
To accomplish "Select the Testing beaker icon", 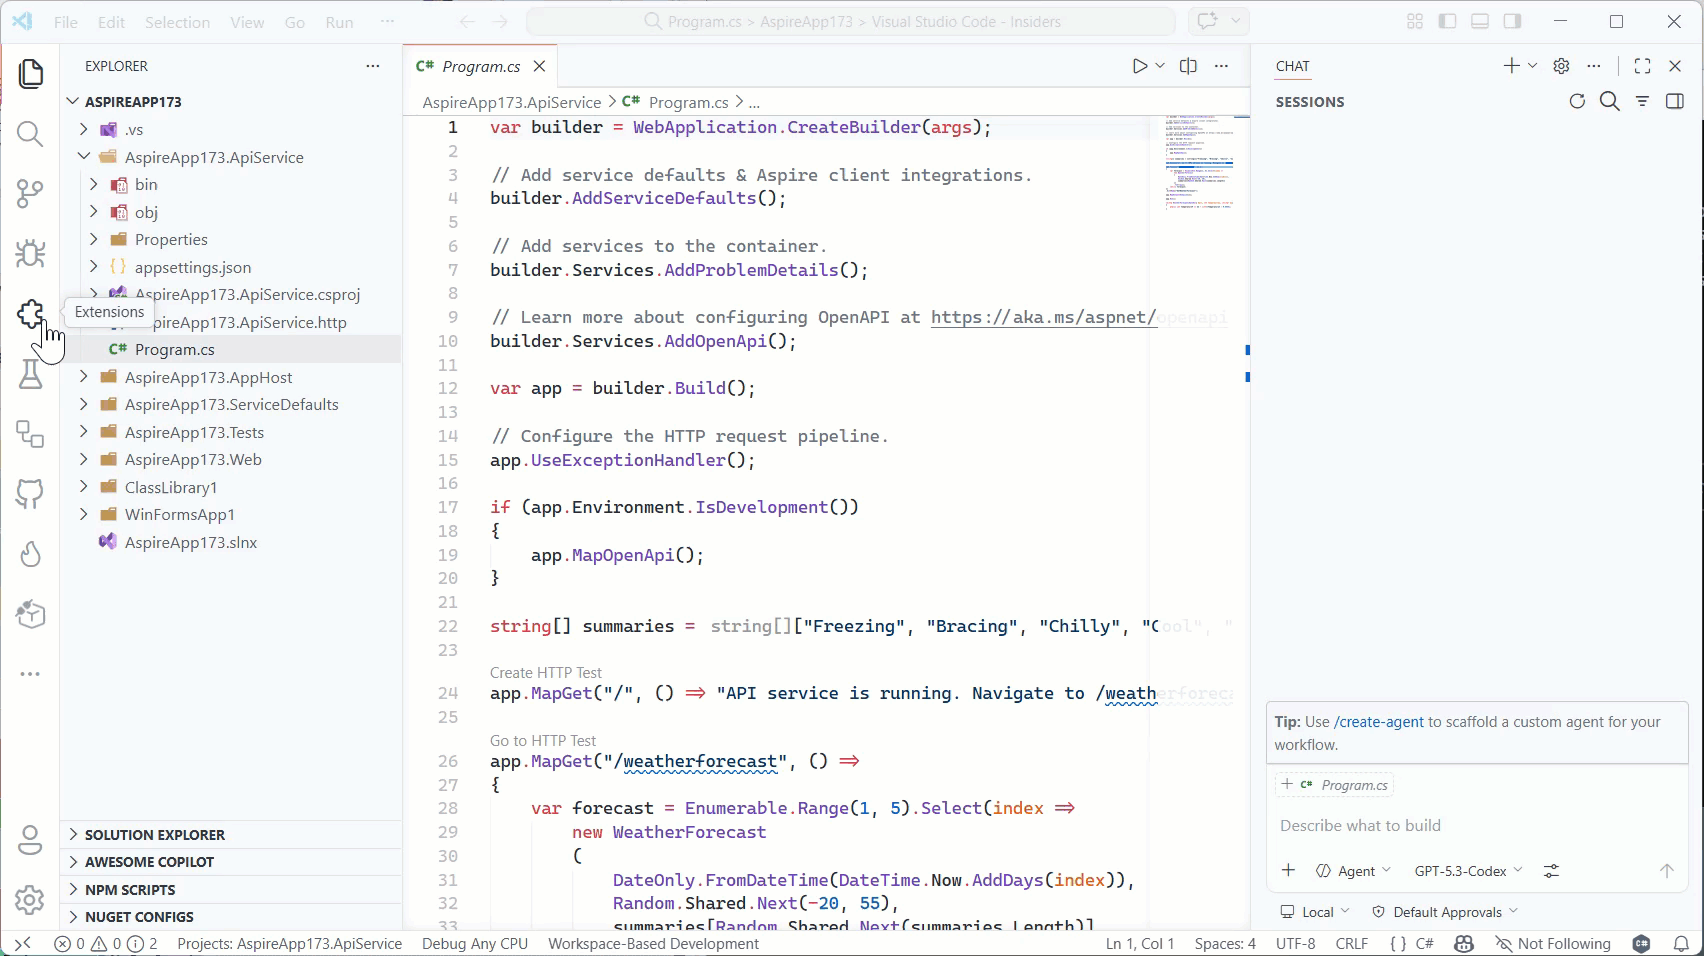I will coord(30,373).
